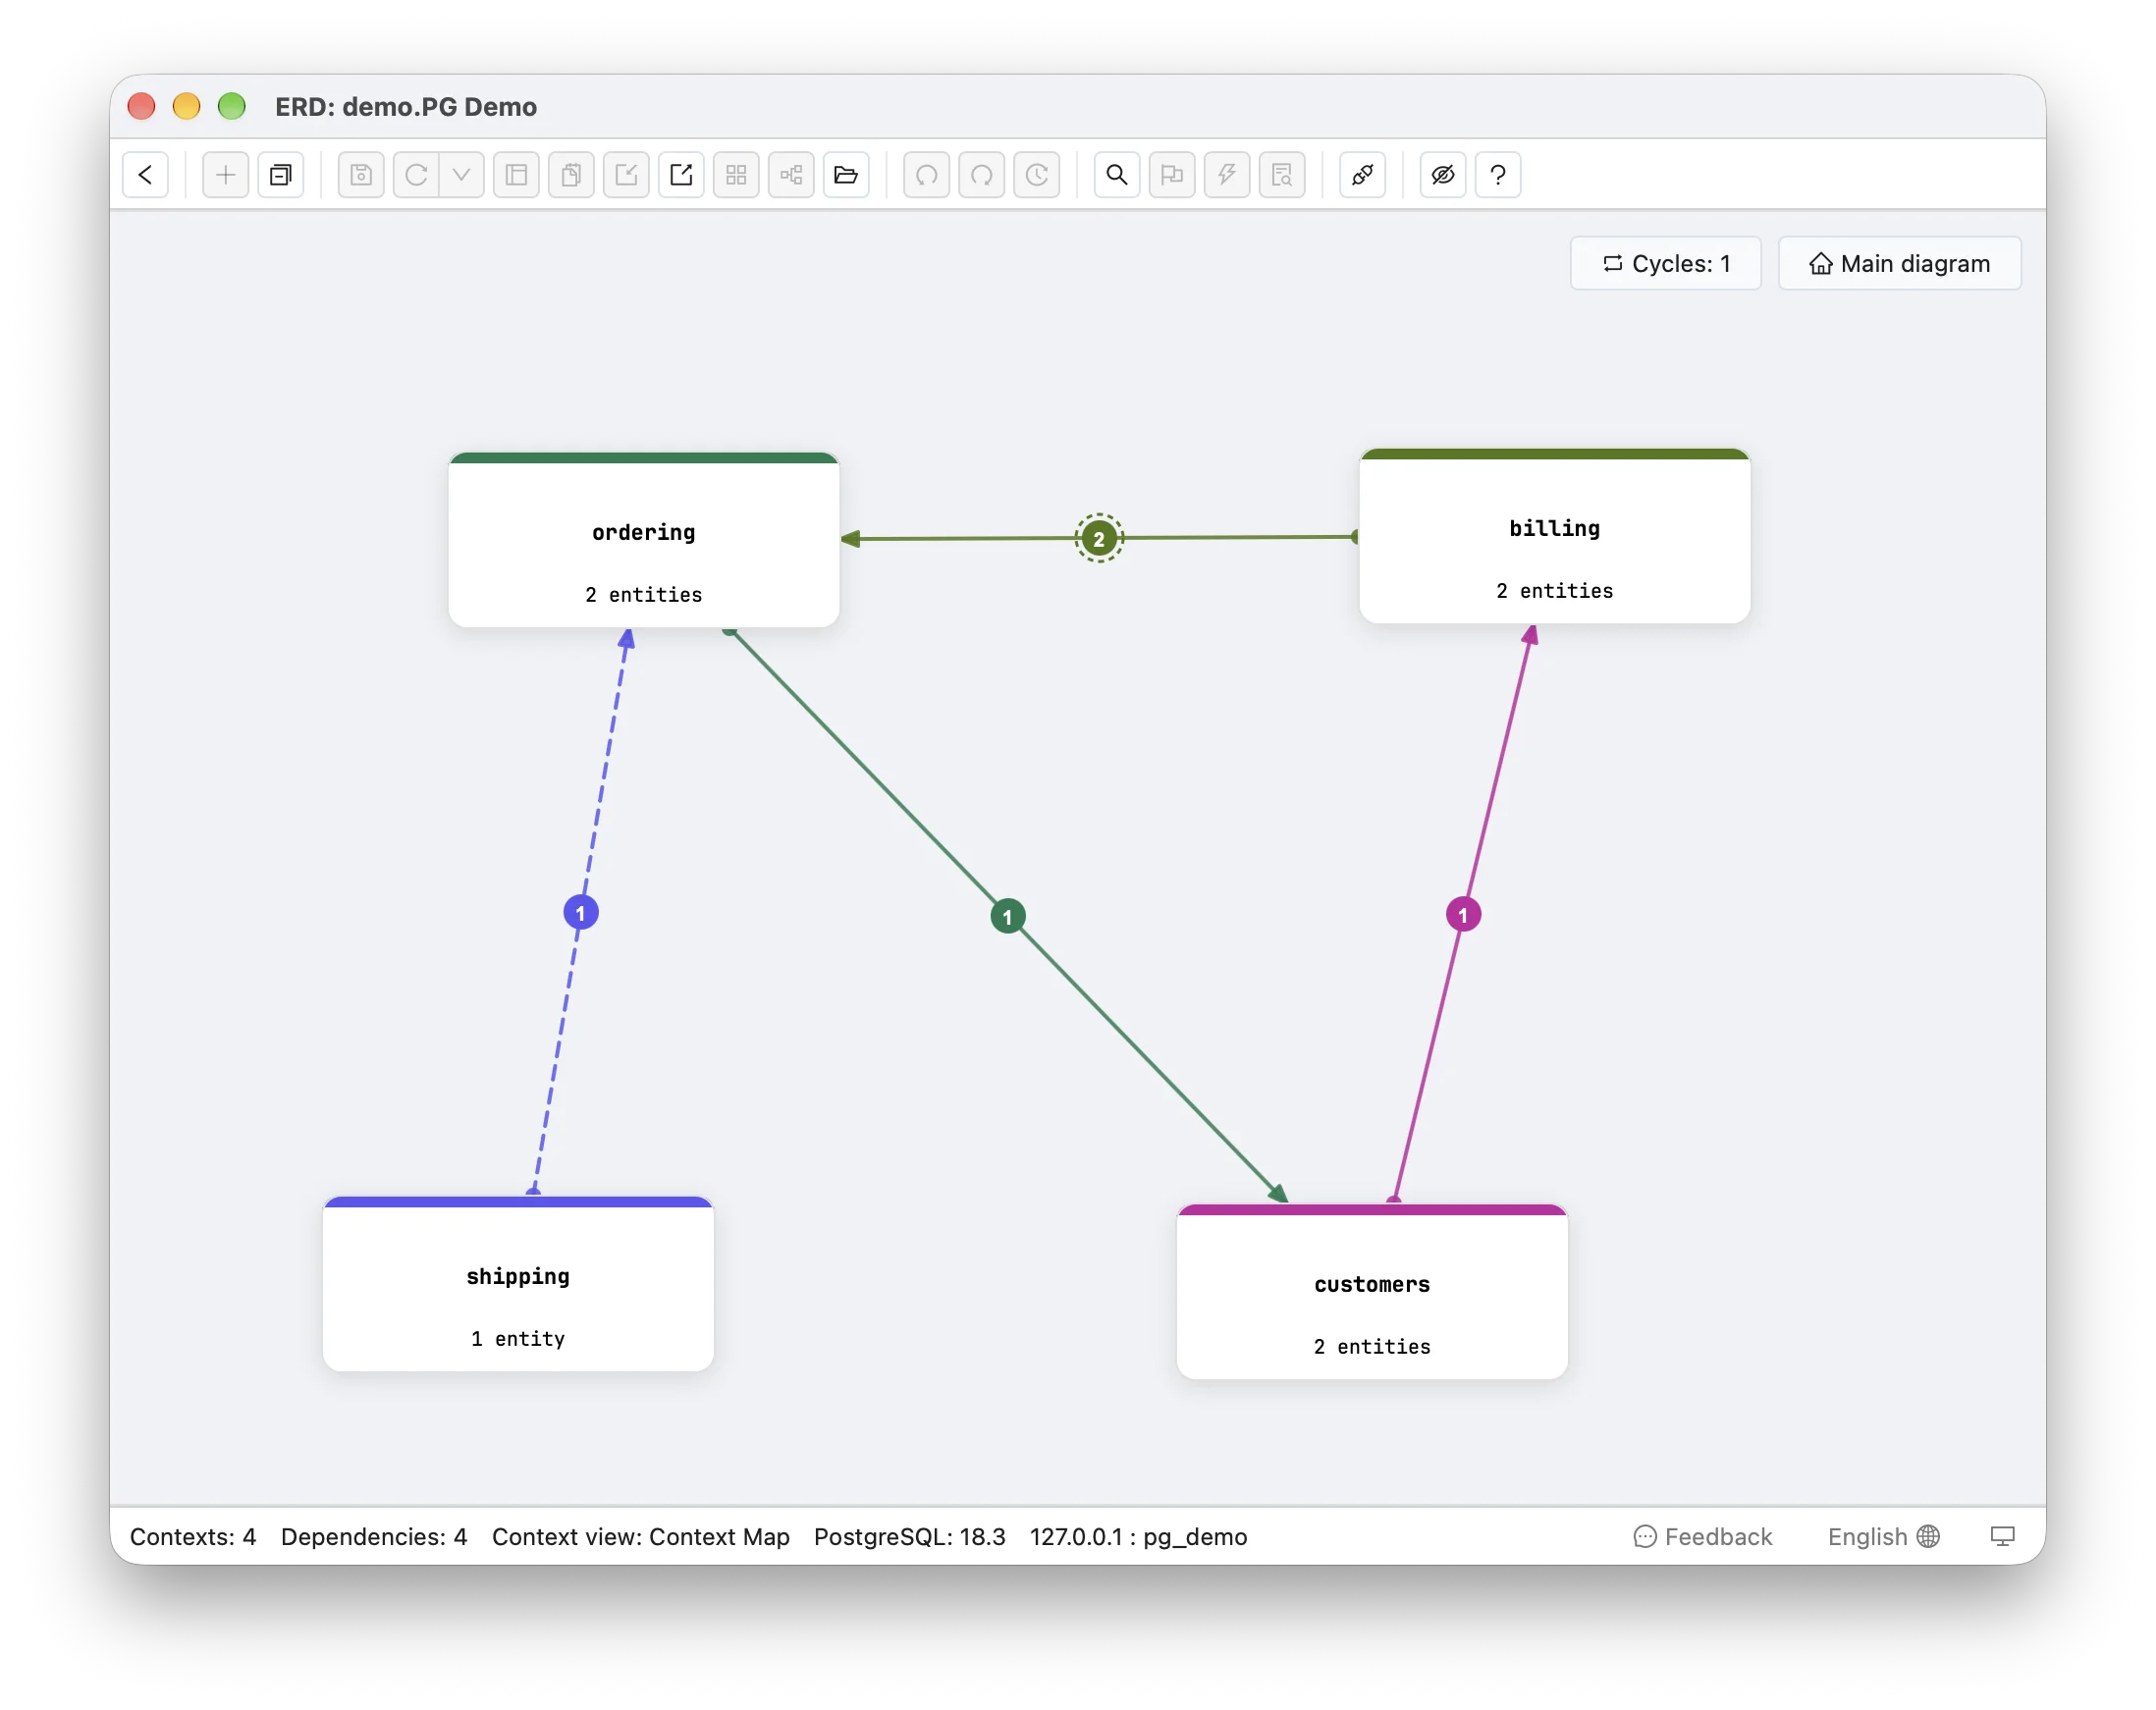Open the English language selector
The height and width of the screenshot is (1710, 2156).
click(x=1884, y=1536)
